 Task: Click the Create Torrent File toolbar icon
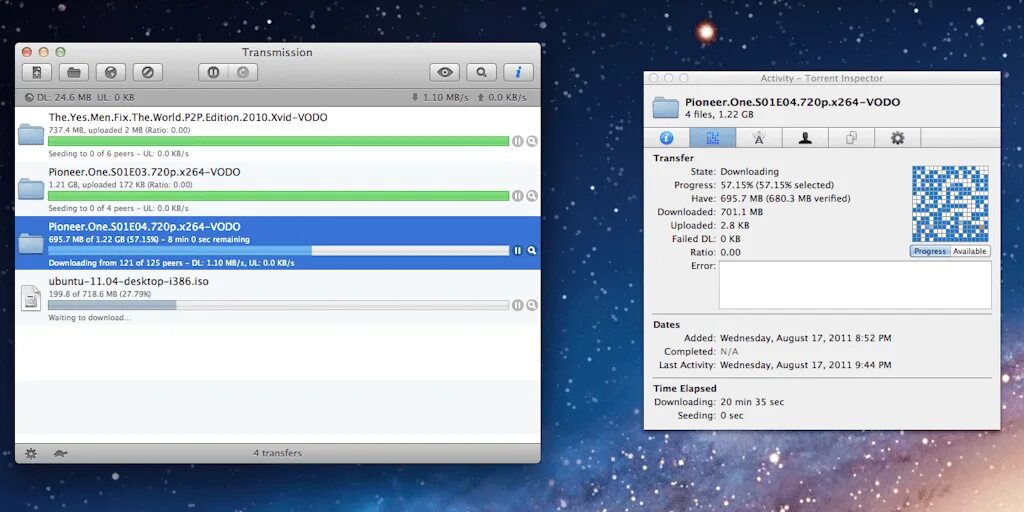tap(37, 72)
